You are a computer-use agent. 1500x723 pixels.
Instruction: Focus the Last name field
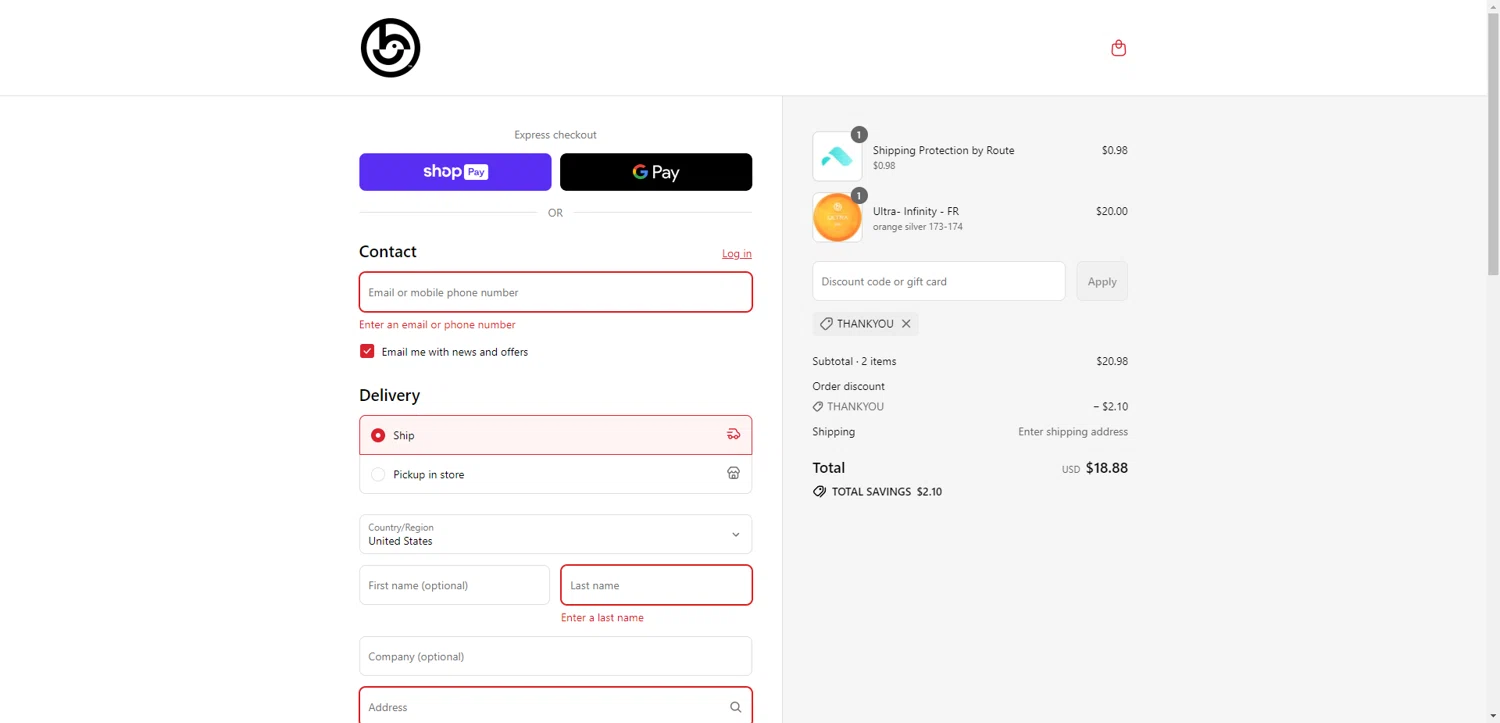pos(656,585)
